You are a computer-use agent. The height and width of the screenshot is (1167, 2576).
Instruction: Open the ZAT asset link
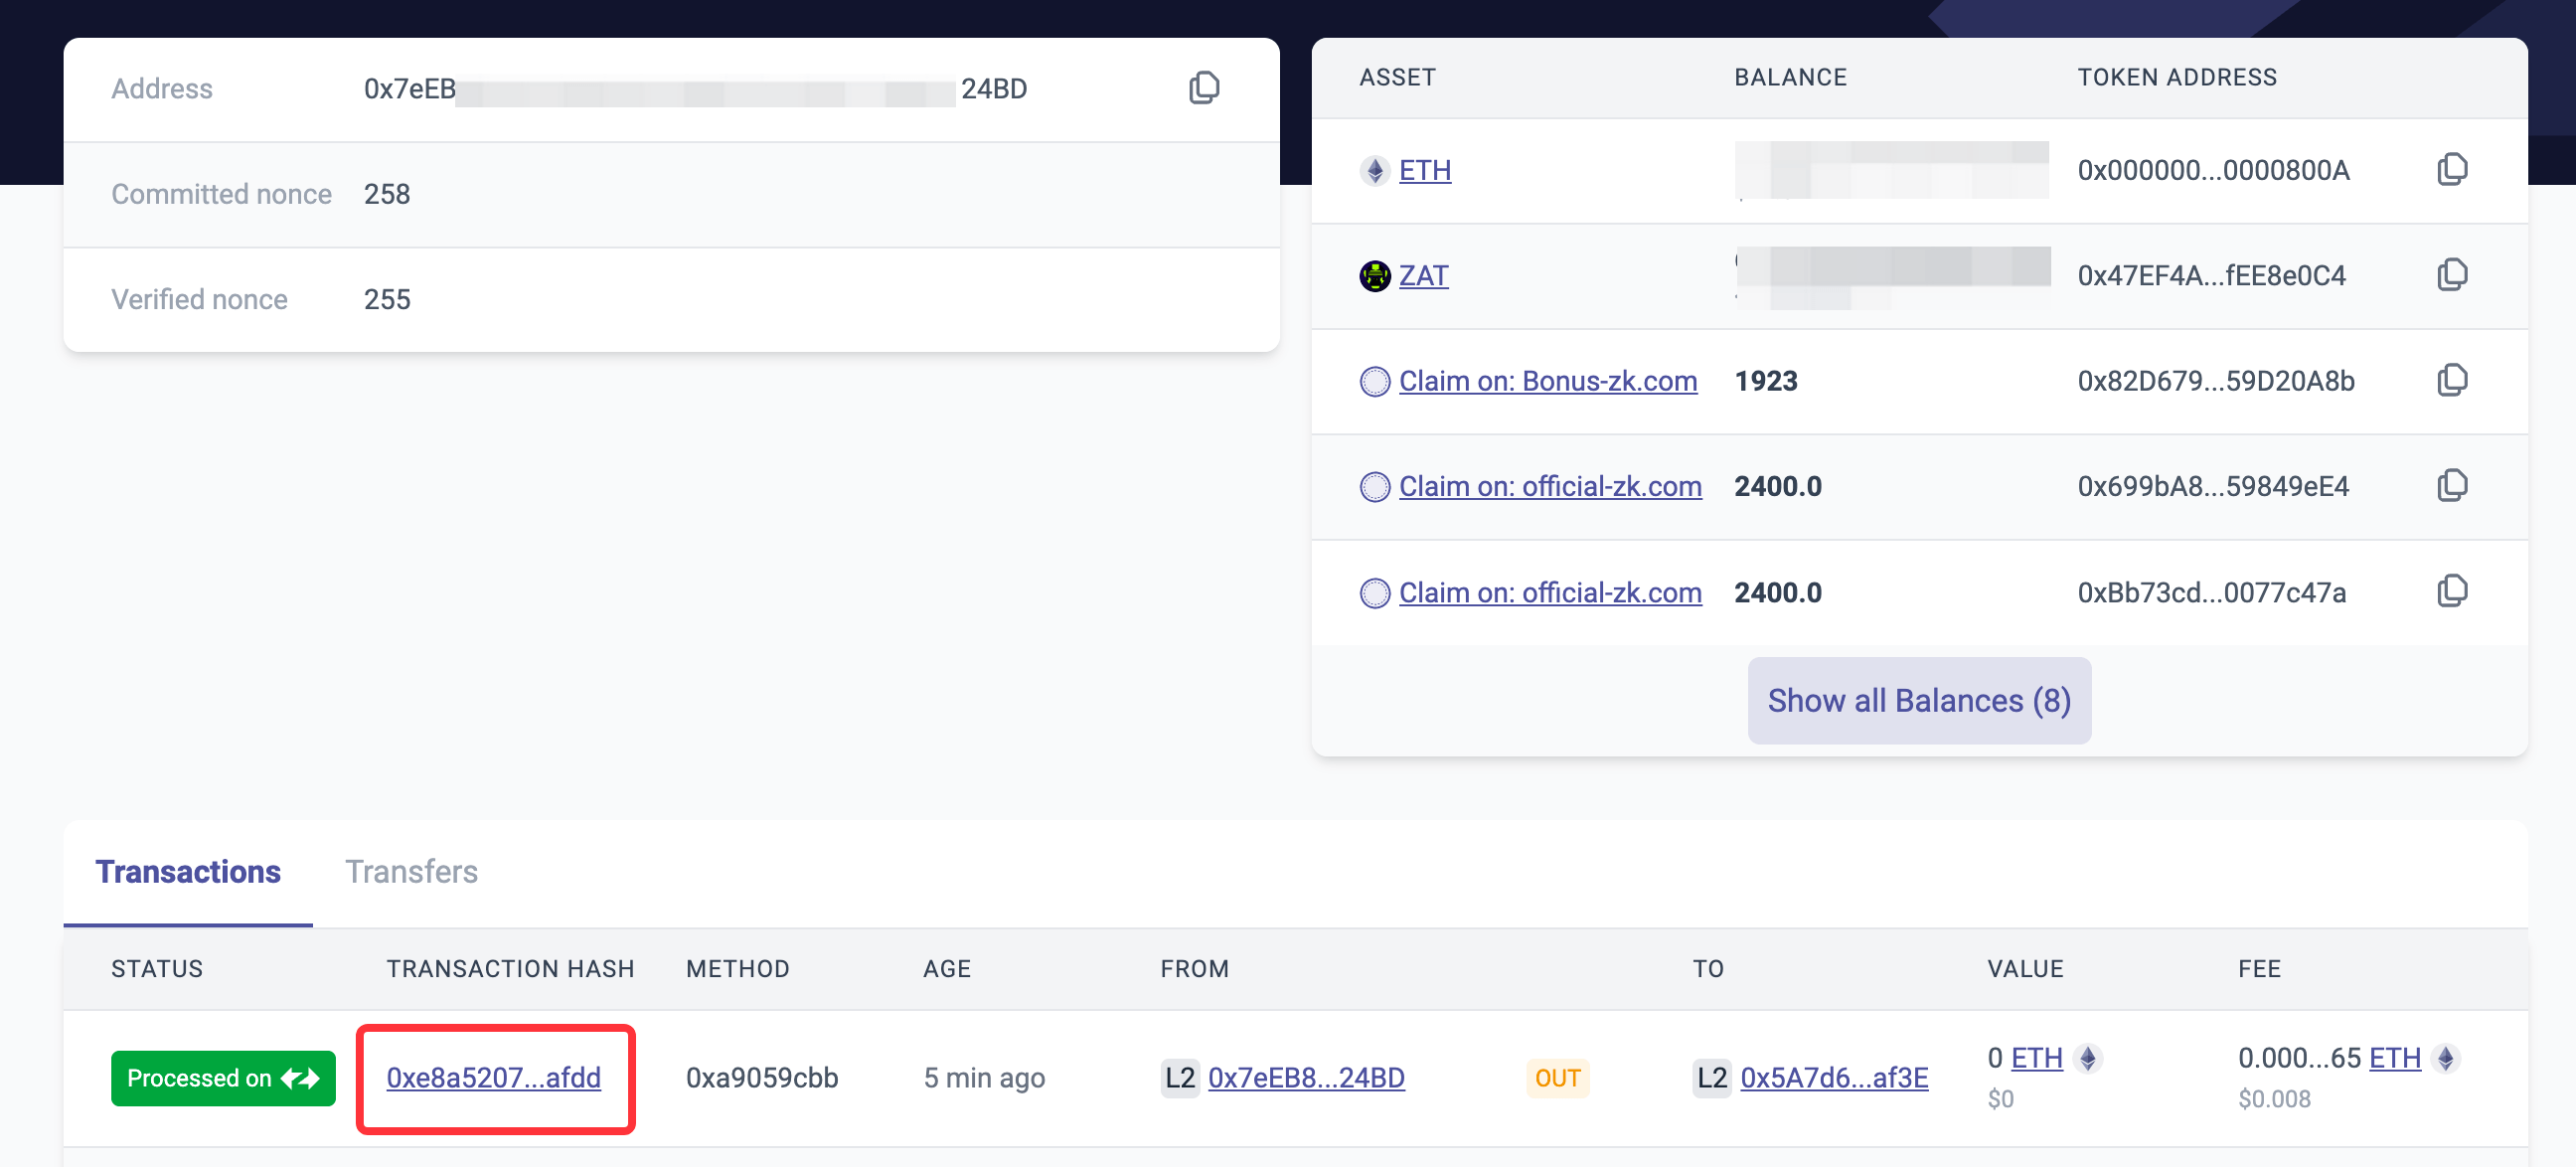click(1423, 275)
